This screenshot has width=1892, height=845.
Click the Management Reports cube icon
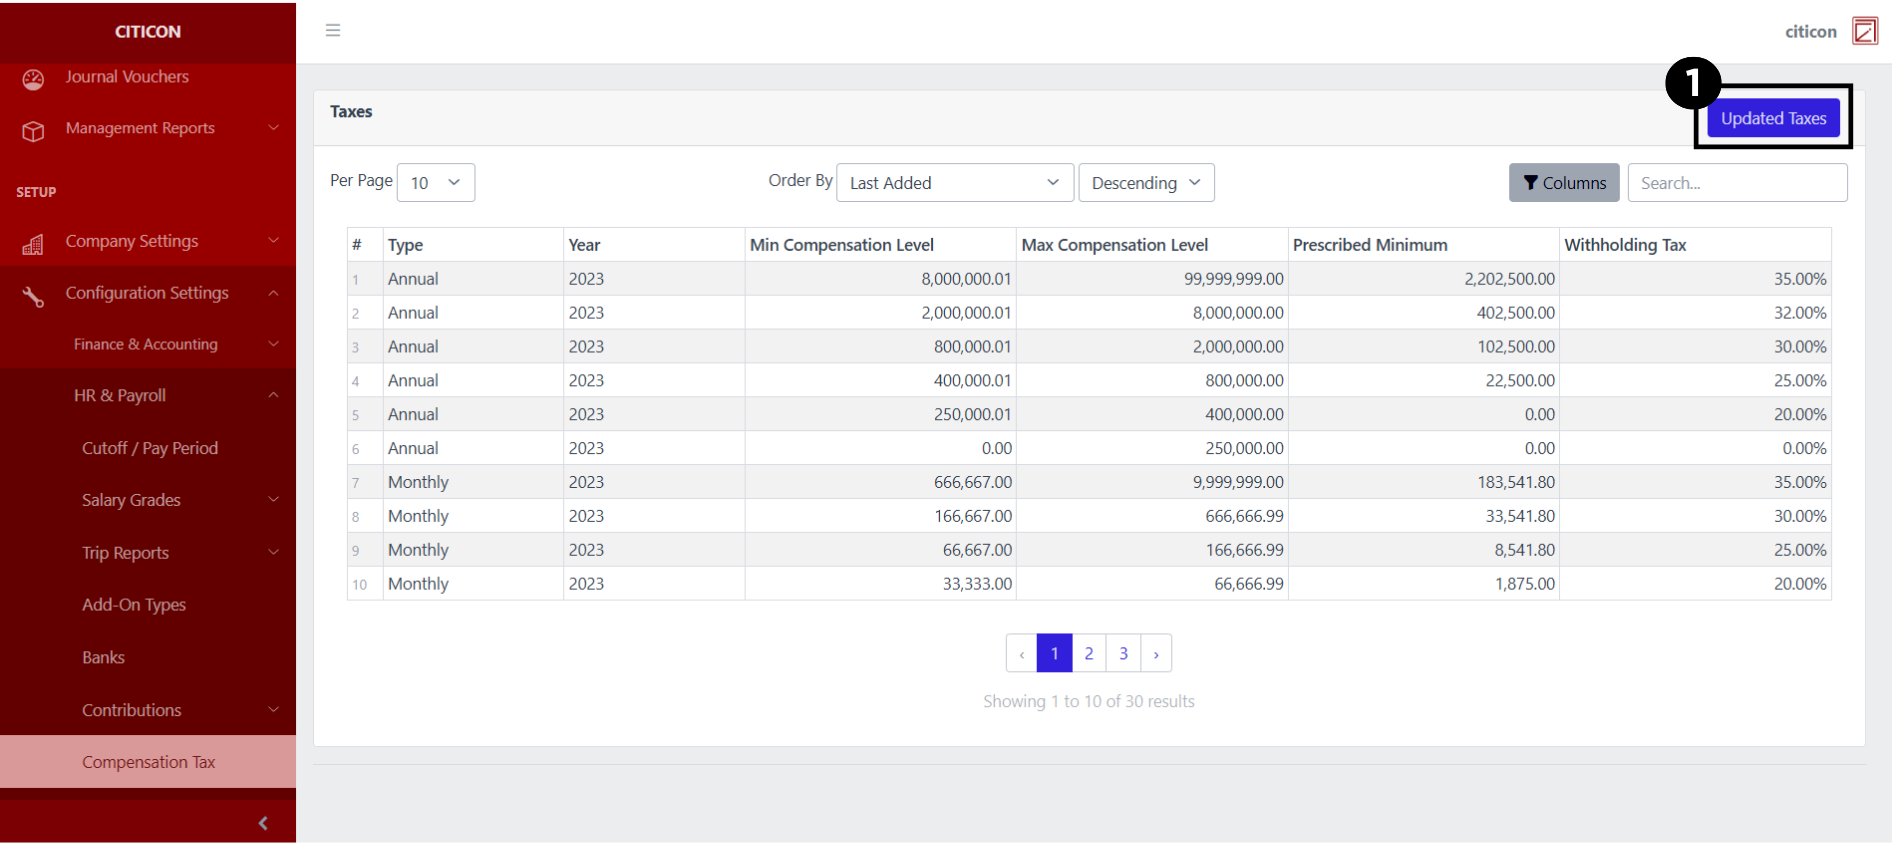(33, 130)
